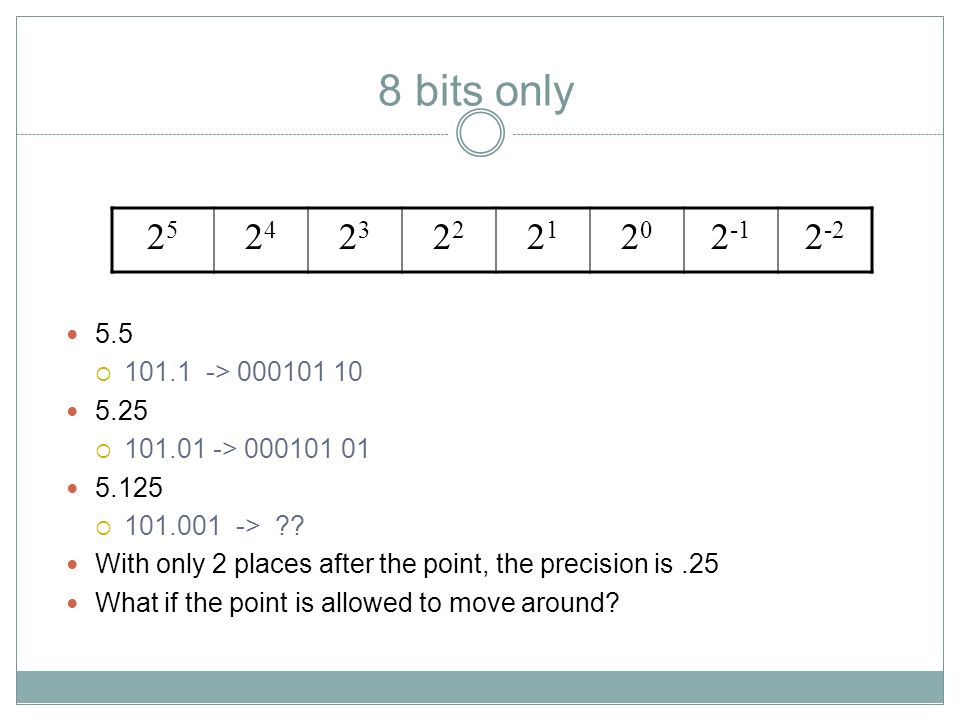The width and height of the screenshot is (960, 720).
Task: Click the slide title '8 bits only'
Action: tap(476, 92)
